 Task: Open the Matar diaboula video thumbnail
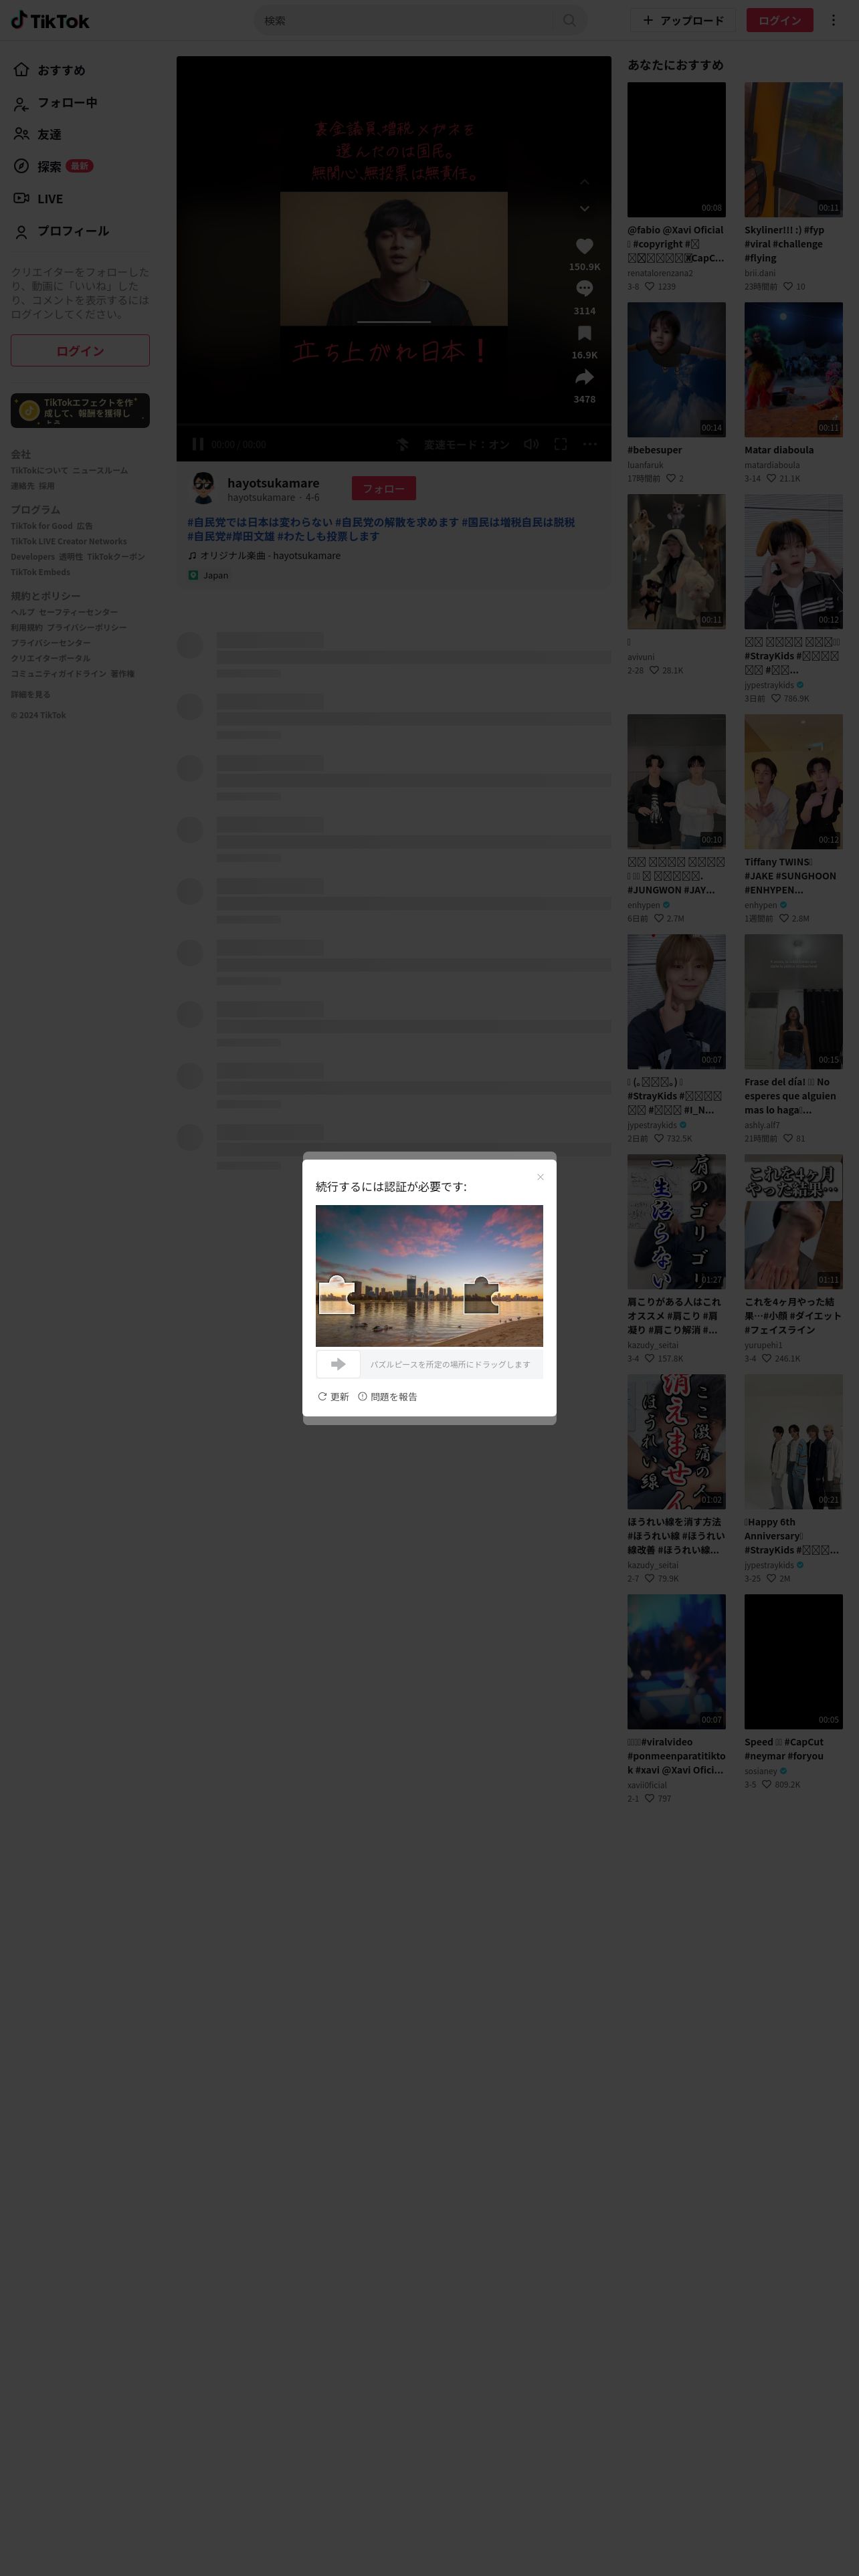[x=793, y=369]
